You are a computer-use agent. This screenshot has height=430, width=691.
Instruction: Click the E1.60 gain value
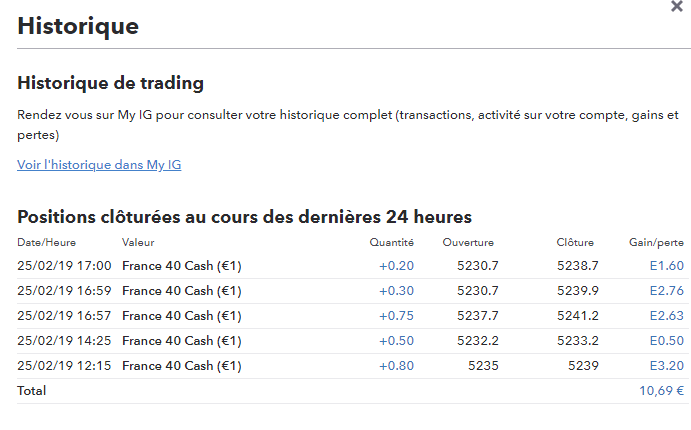point(667,266)
